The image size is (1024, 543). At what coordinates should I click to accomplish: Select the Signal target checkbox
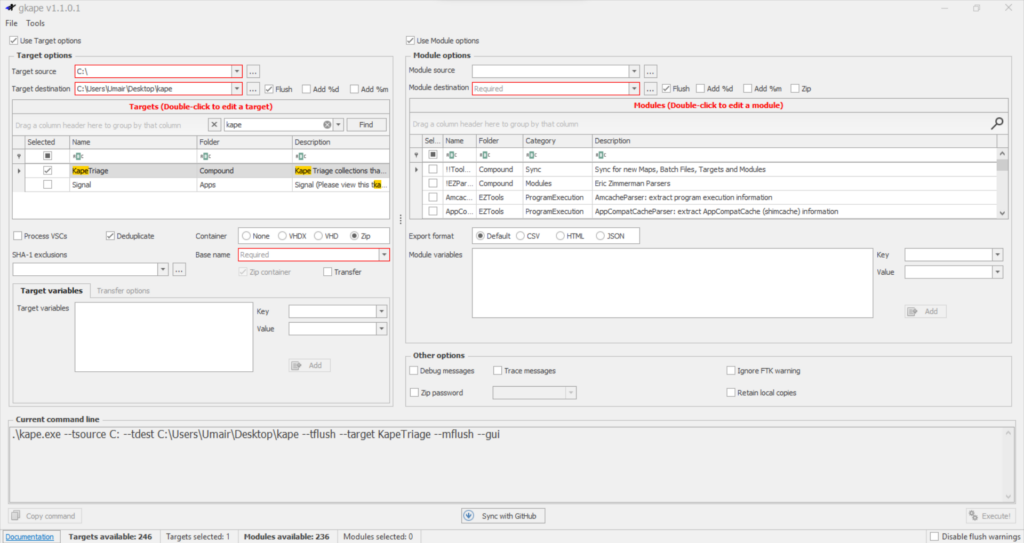(48, 185)
